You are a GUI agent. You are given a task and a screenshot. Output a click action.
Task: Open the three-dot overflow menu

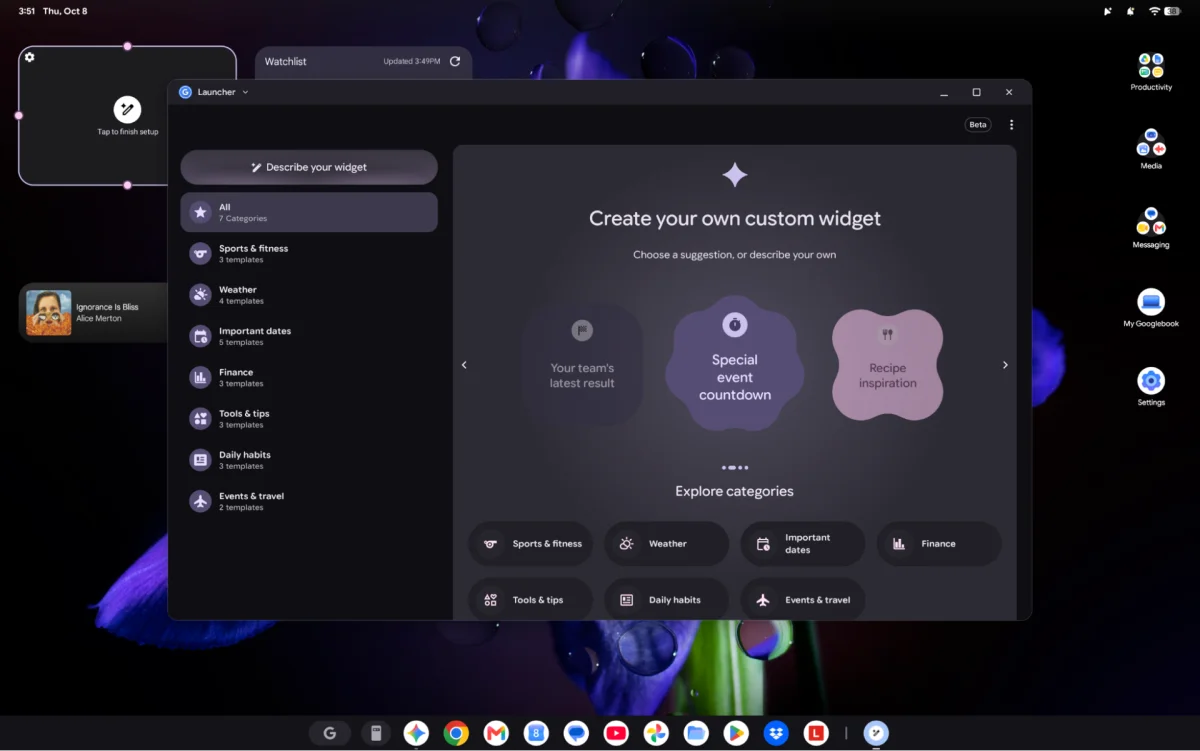(1011, 125)
